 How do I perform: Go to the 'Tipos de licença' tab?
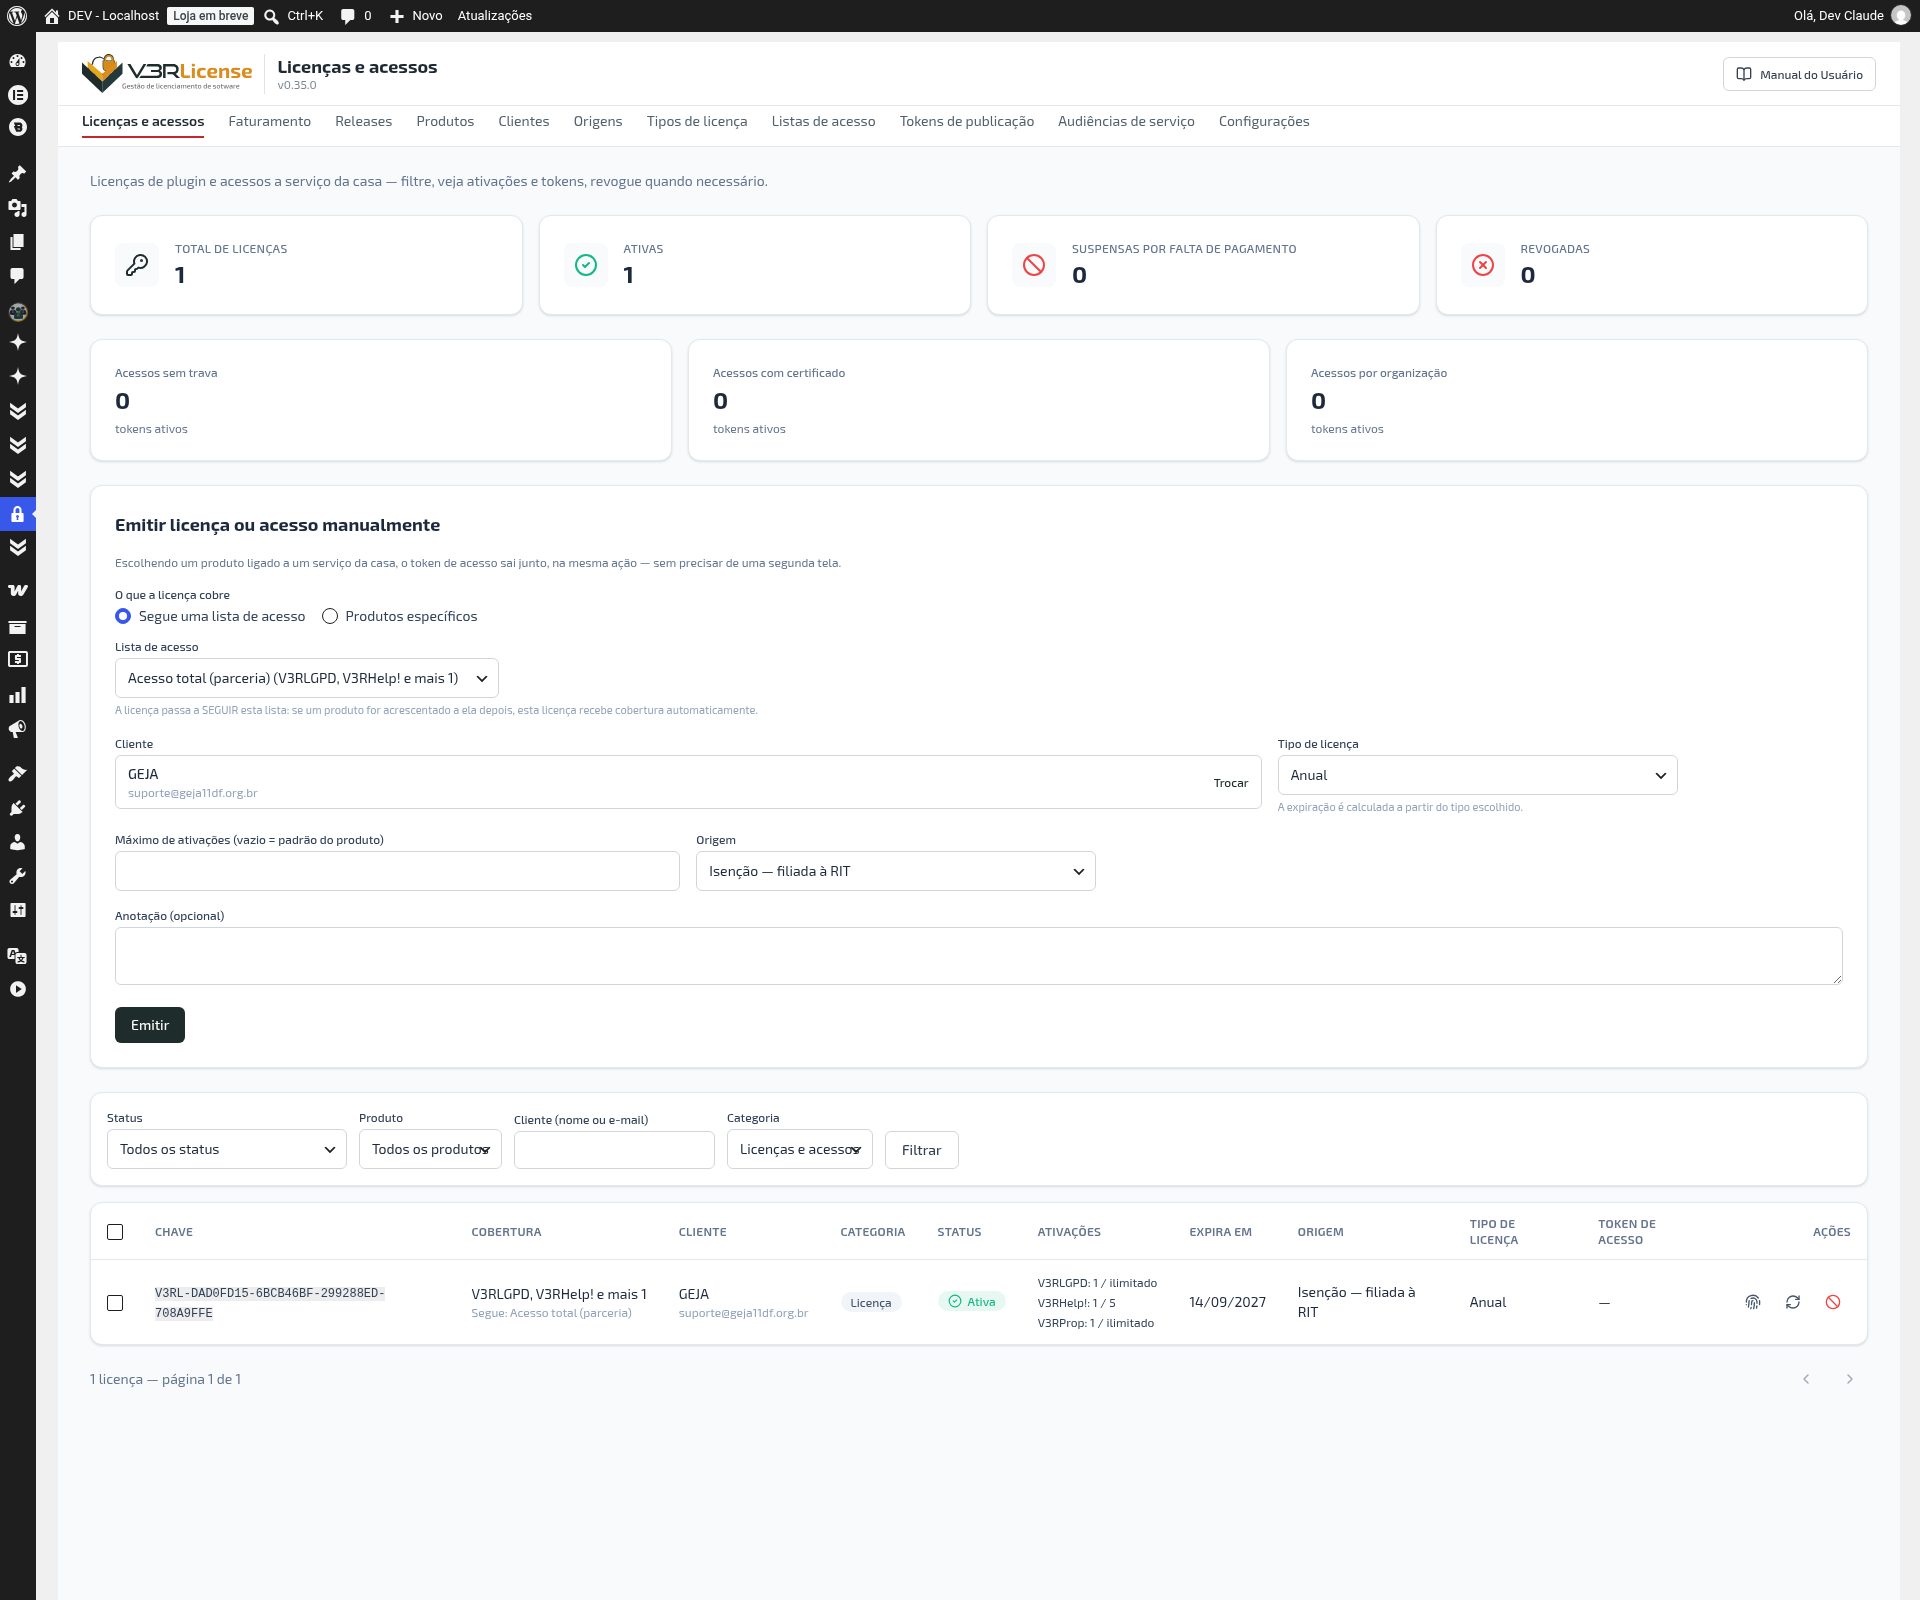[x=696, y=121]
